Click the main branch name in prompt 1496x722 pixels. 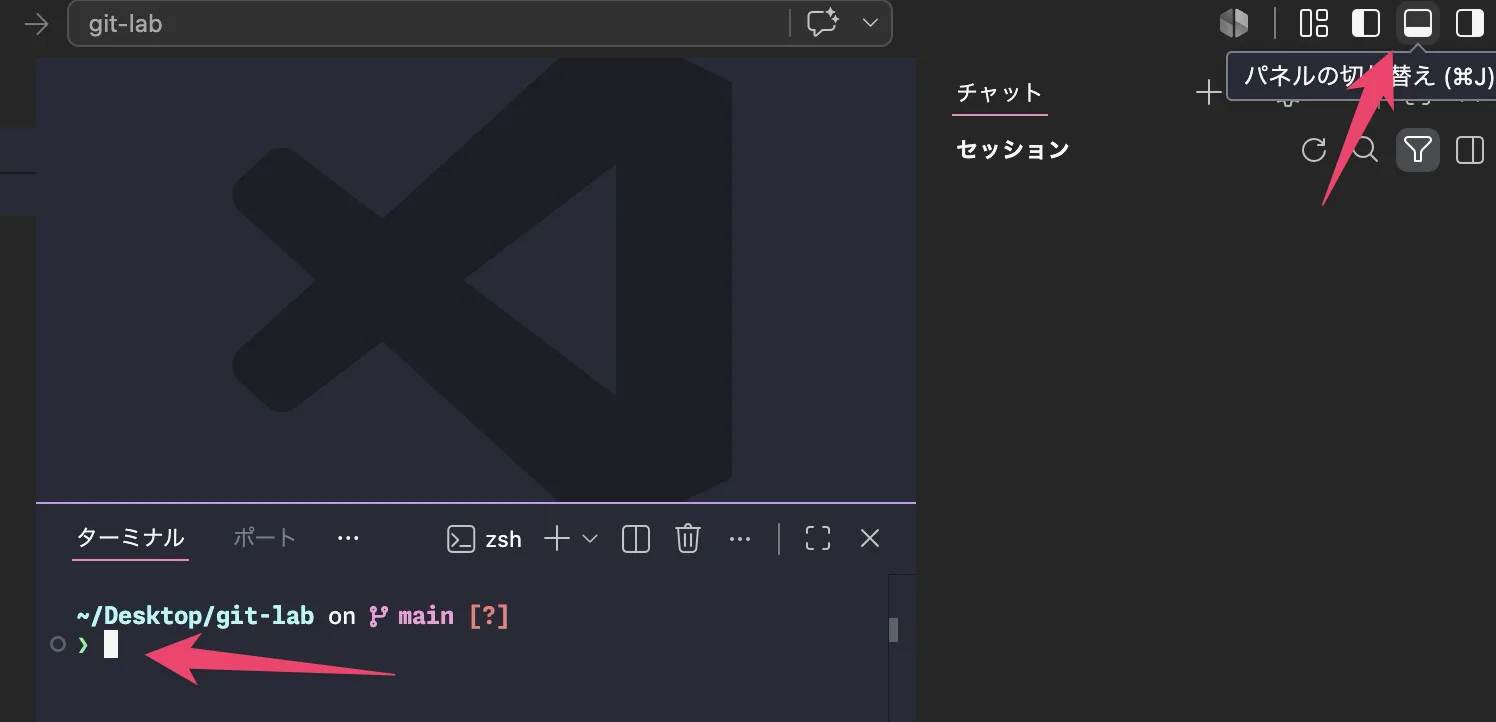pyautogui.click(x=426, y=616)
